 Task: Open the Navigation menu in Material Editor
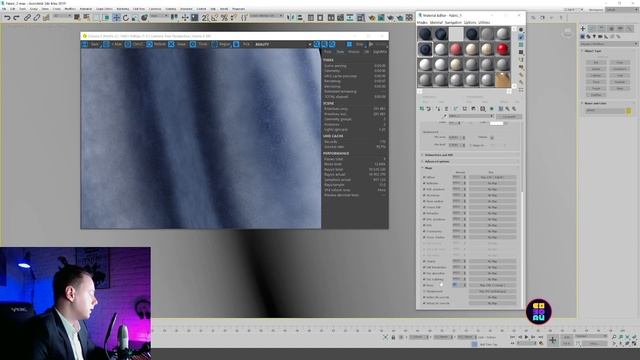tap(453, 22)
